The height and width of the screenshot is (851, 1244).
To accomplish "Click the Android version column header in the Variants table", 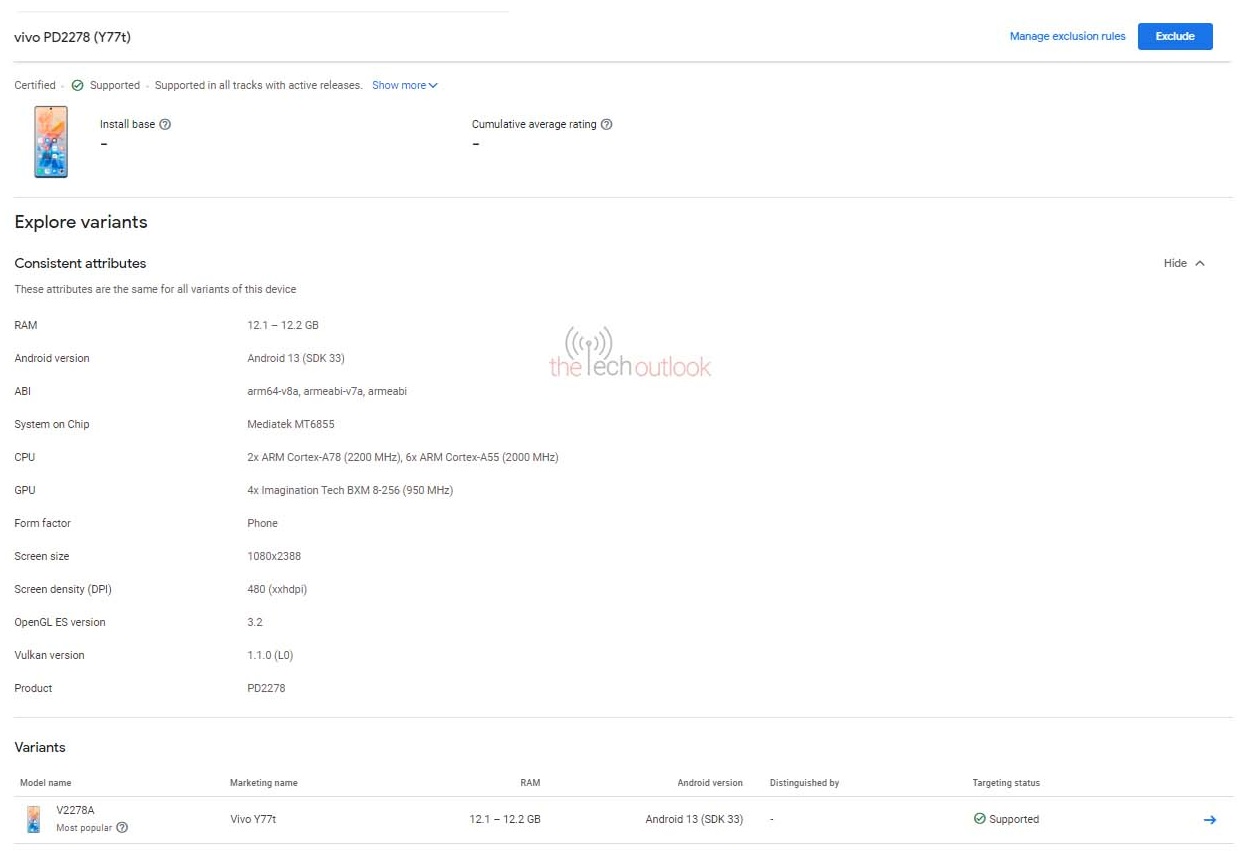I will [710, 783].
